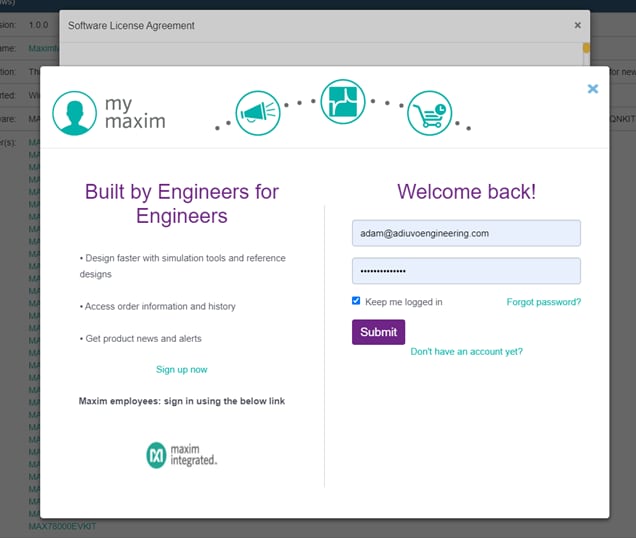Click the email address input field
Image resolution: width=636 pixels, height=538 pixels.
(x=466, y=233)
